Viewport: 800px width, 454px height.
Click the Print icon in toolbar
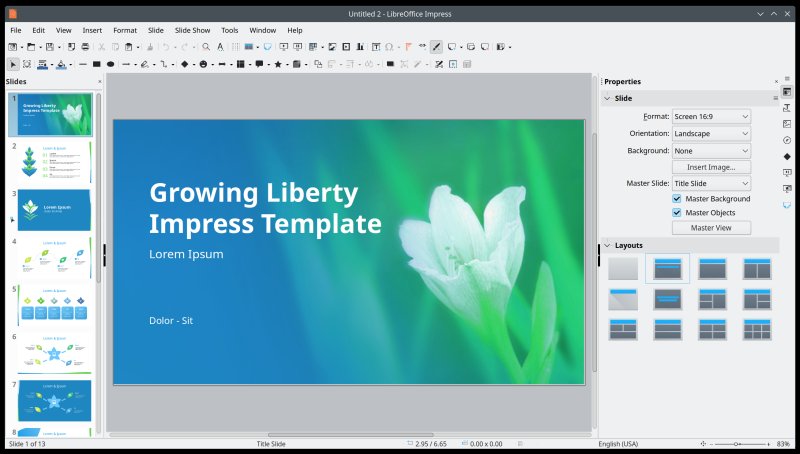tap(86, 47)
